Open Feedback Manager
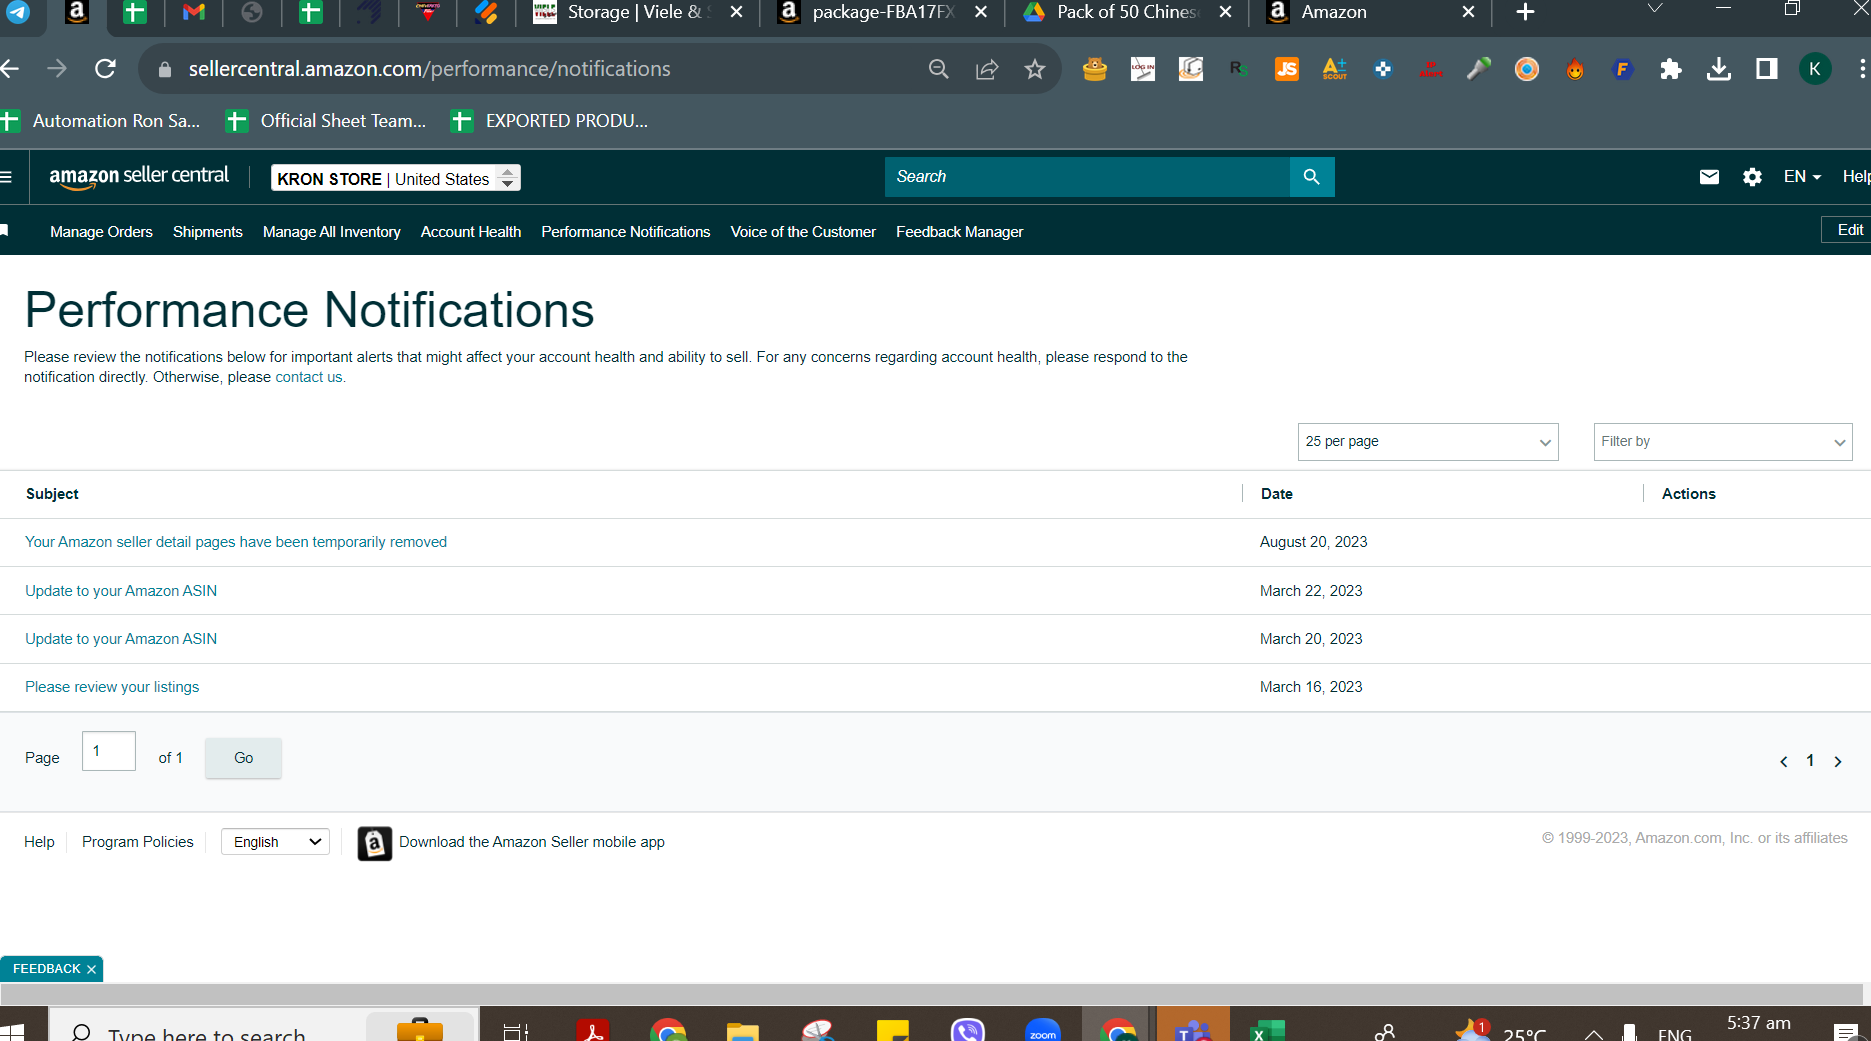The width and height of the screenshot is (1871, 1041). tap(960, 232)
